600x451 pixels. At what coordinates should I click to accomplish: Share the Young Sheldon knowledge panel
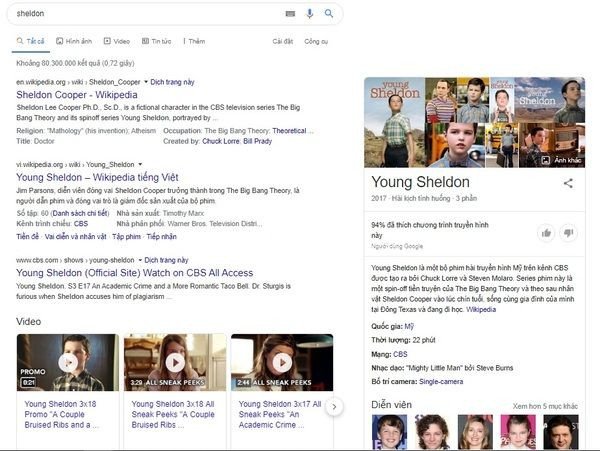click(568, 183)
